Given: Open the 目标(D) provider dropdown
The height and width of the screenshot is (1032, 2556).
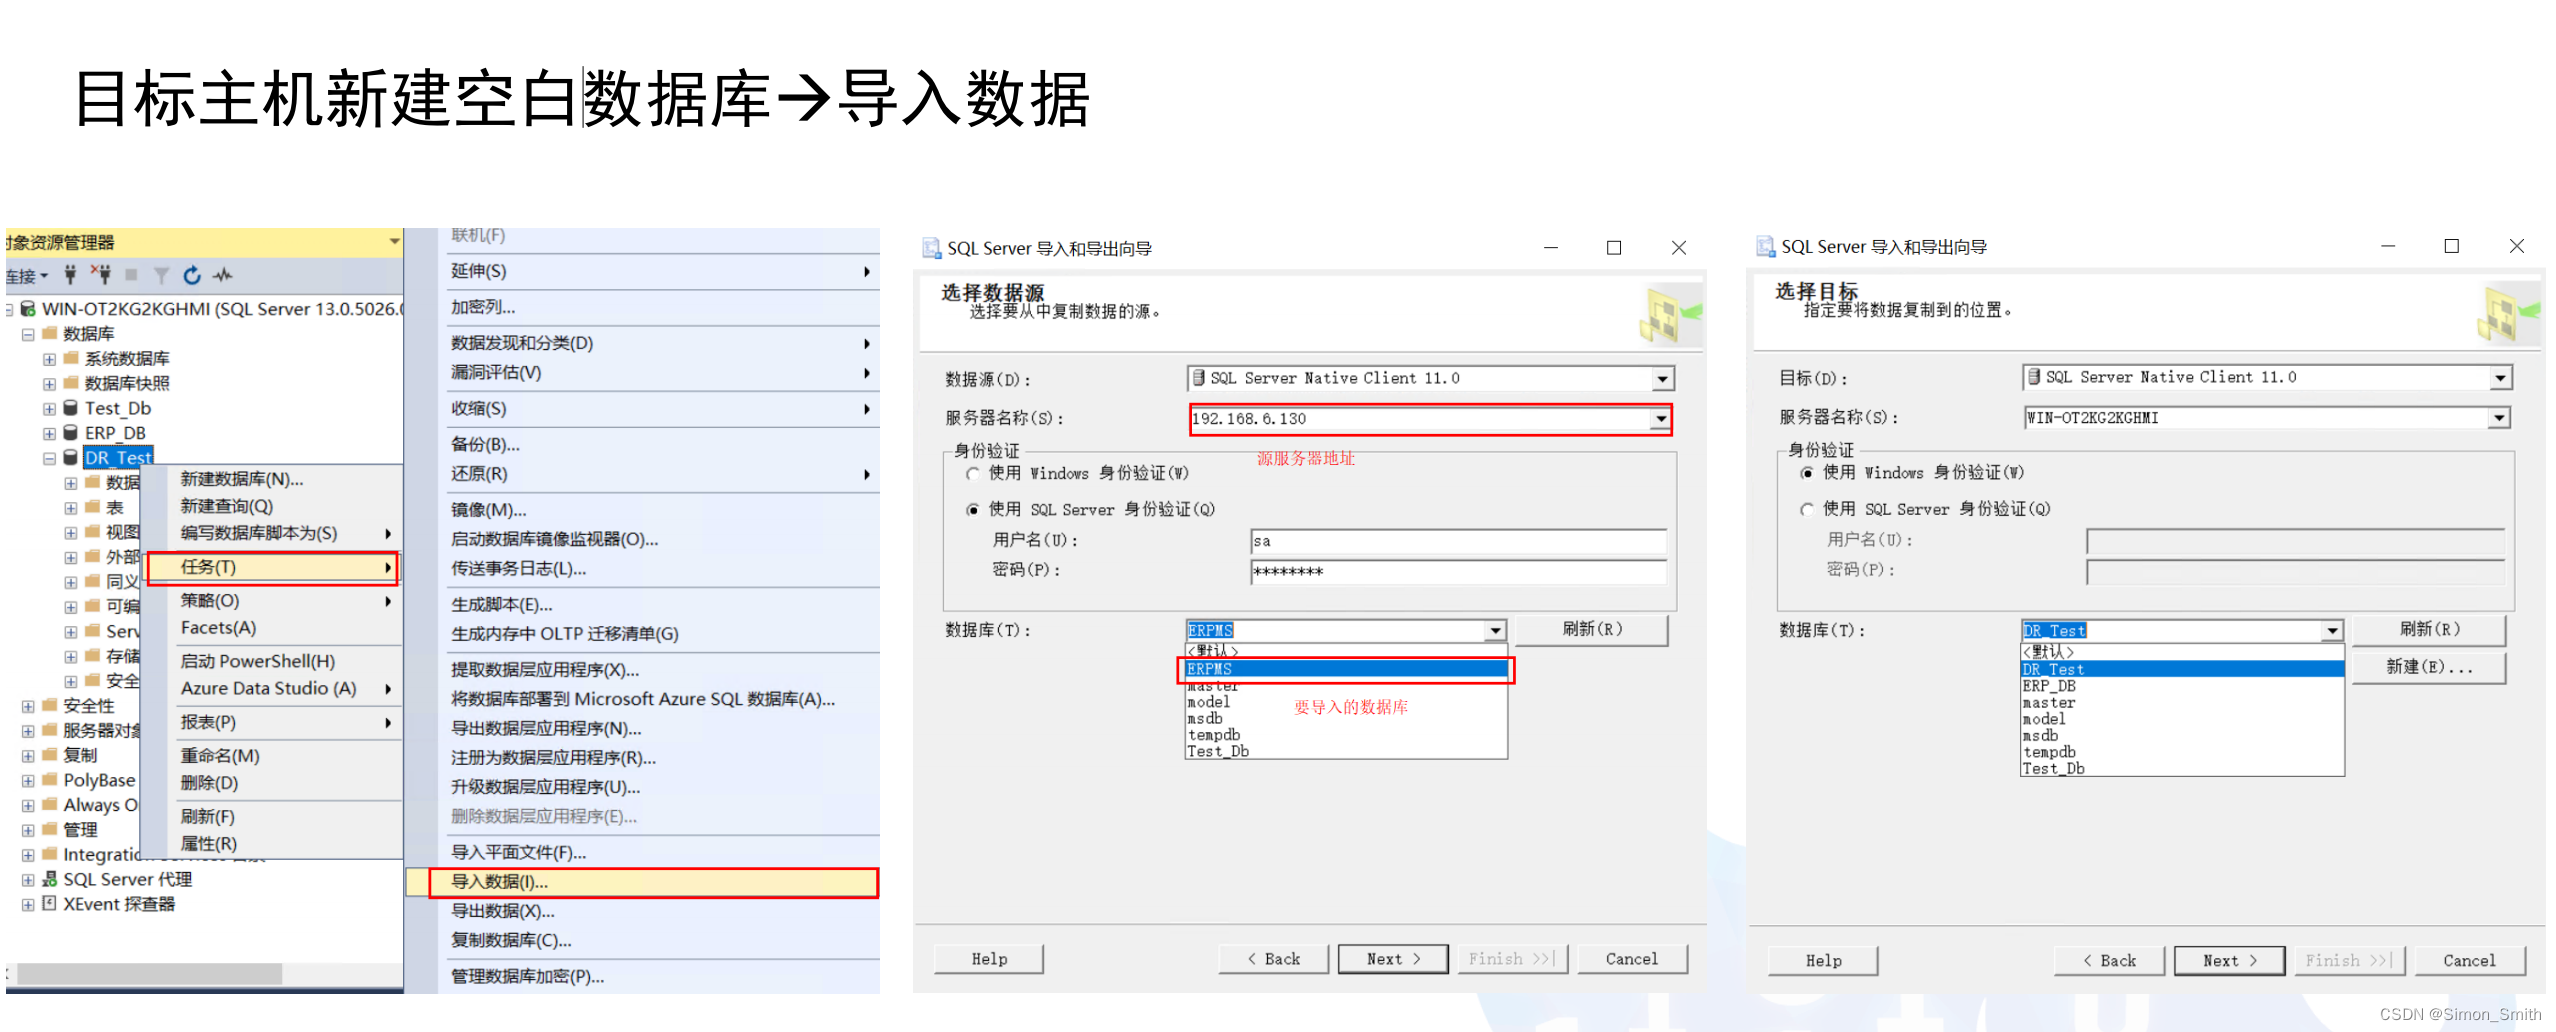Looking at the screenshot, I should pos(2500,378).
